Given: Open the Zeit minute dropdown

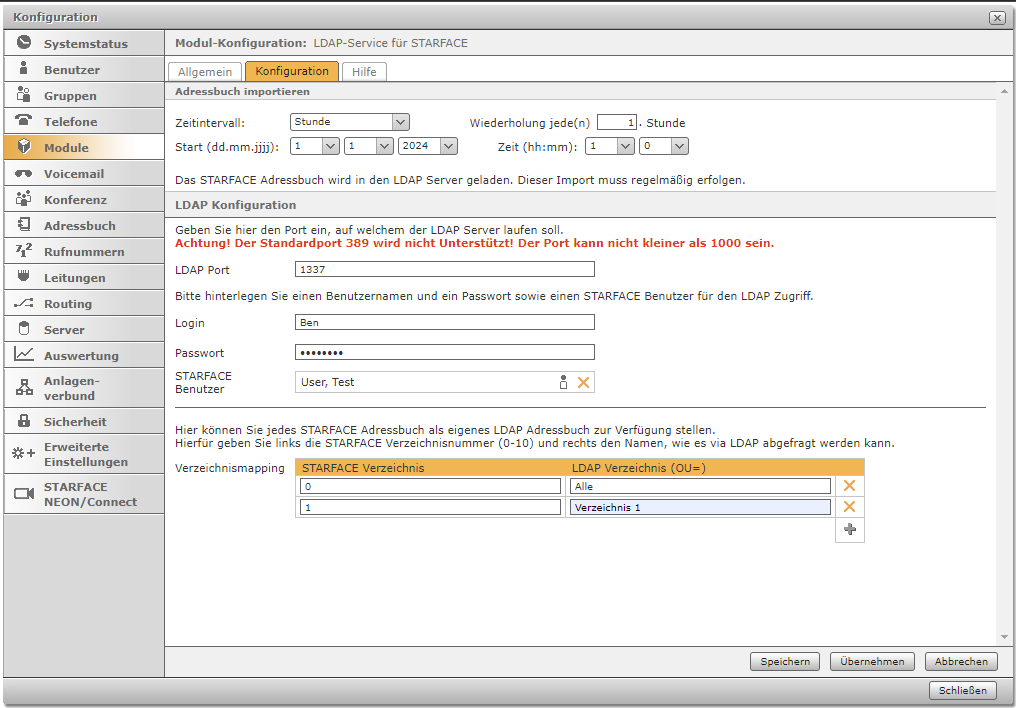Looking at the screenshot, I should click(664, 146).
